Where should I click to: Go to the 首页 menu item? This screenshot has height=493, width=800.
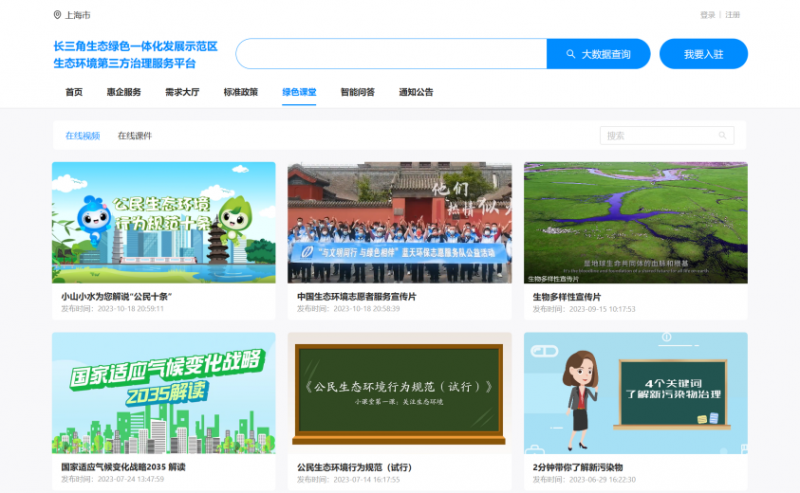point(74,92)
